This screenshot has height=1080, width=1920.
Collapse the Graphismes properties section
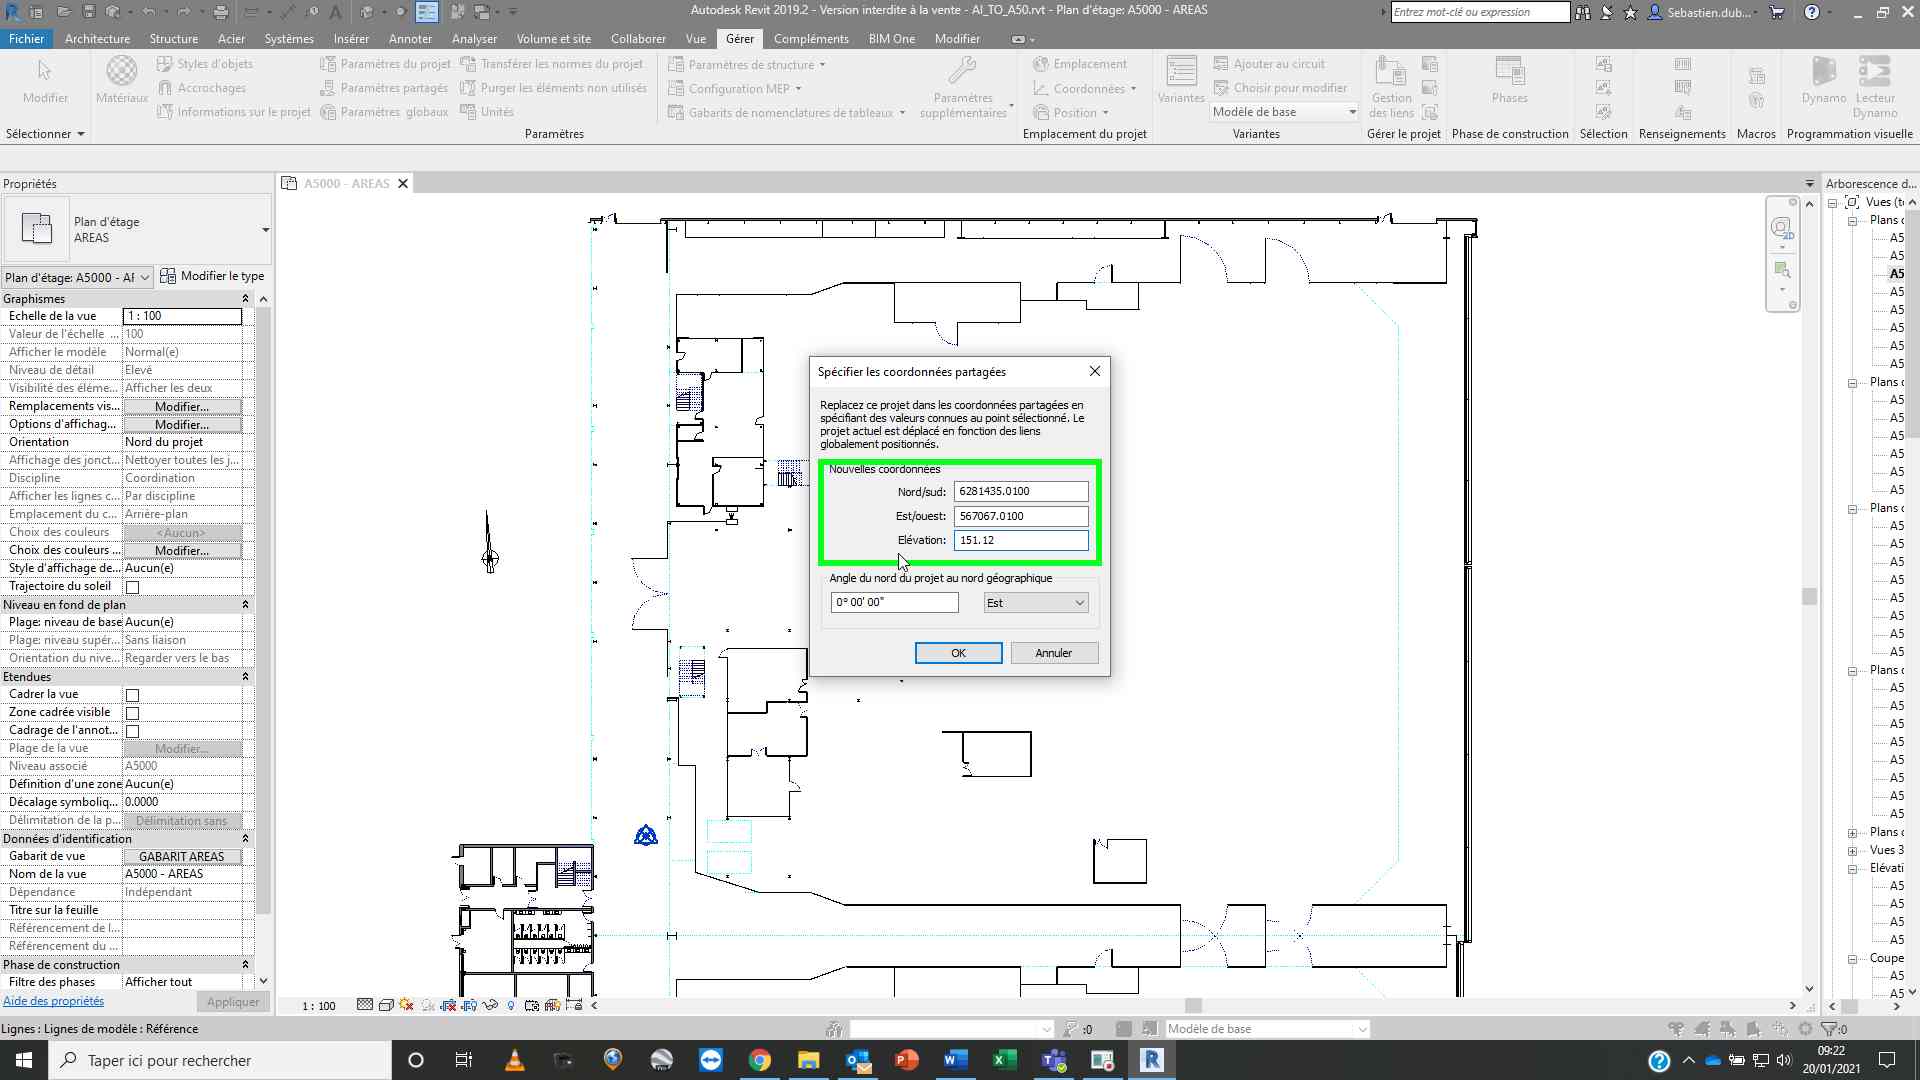coord(245,299)
